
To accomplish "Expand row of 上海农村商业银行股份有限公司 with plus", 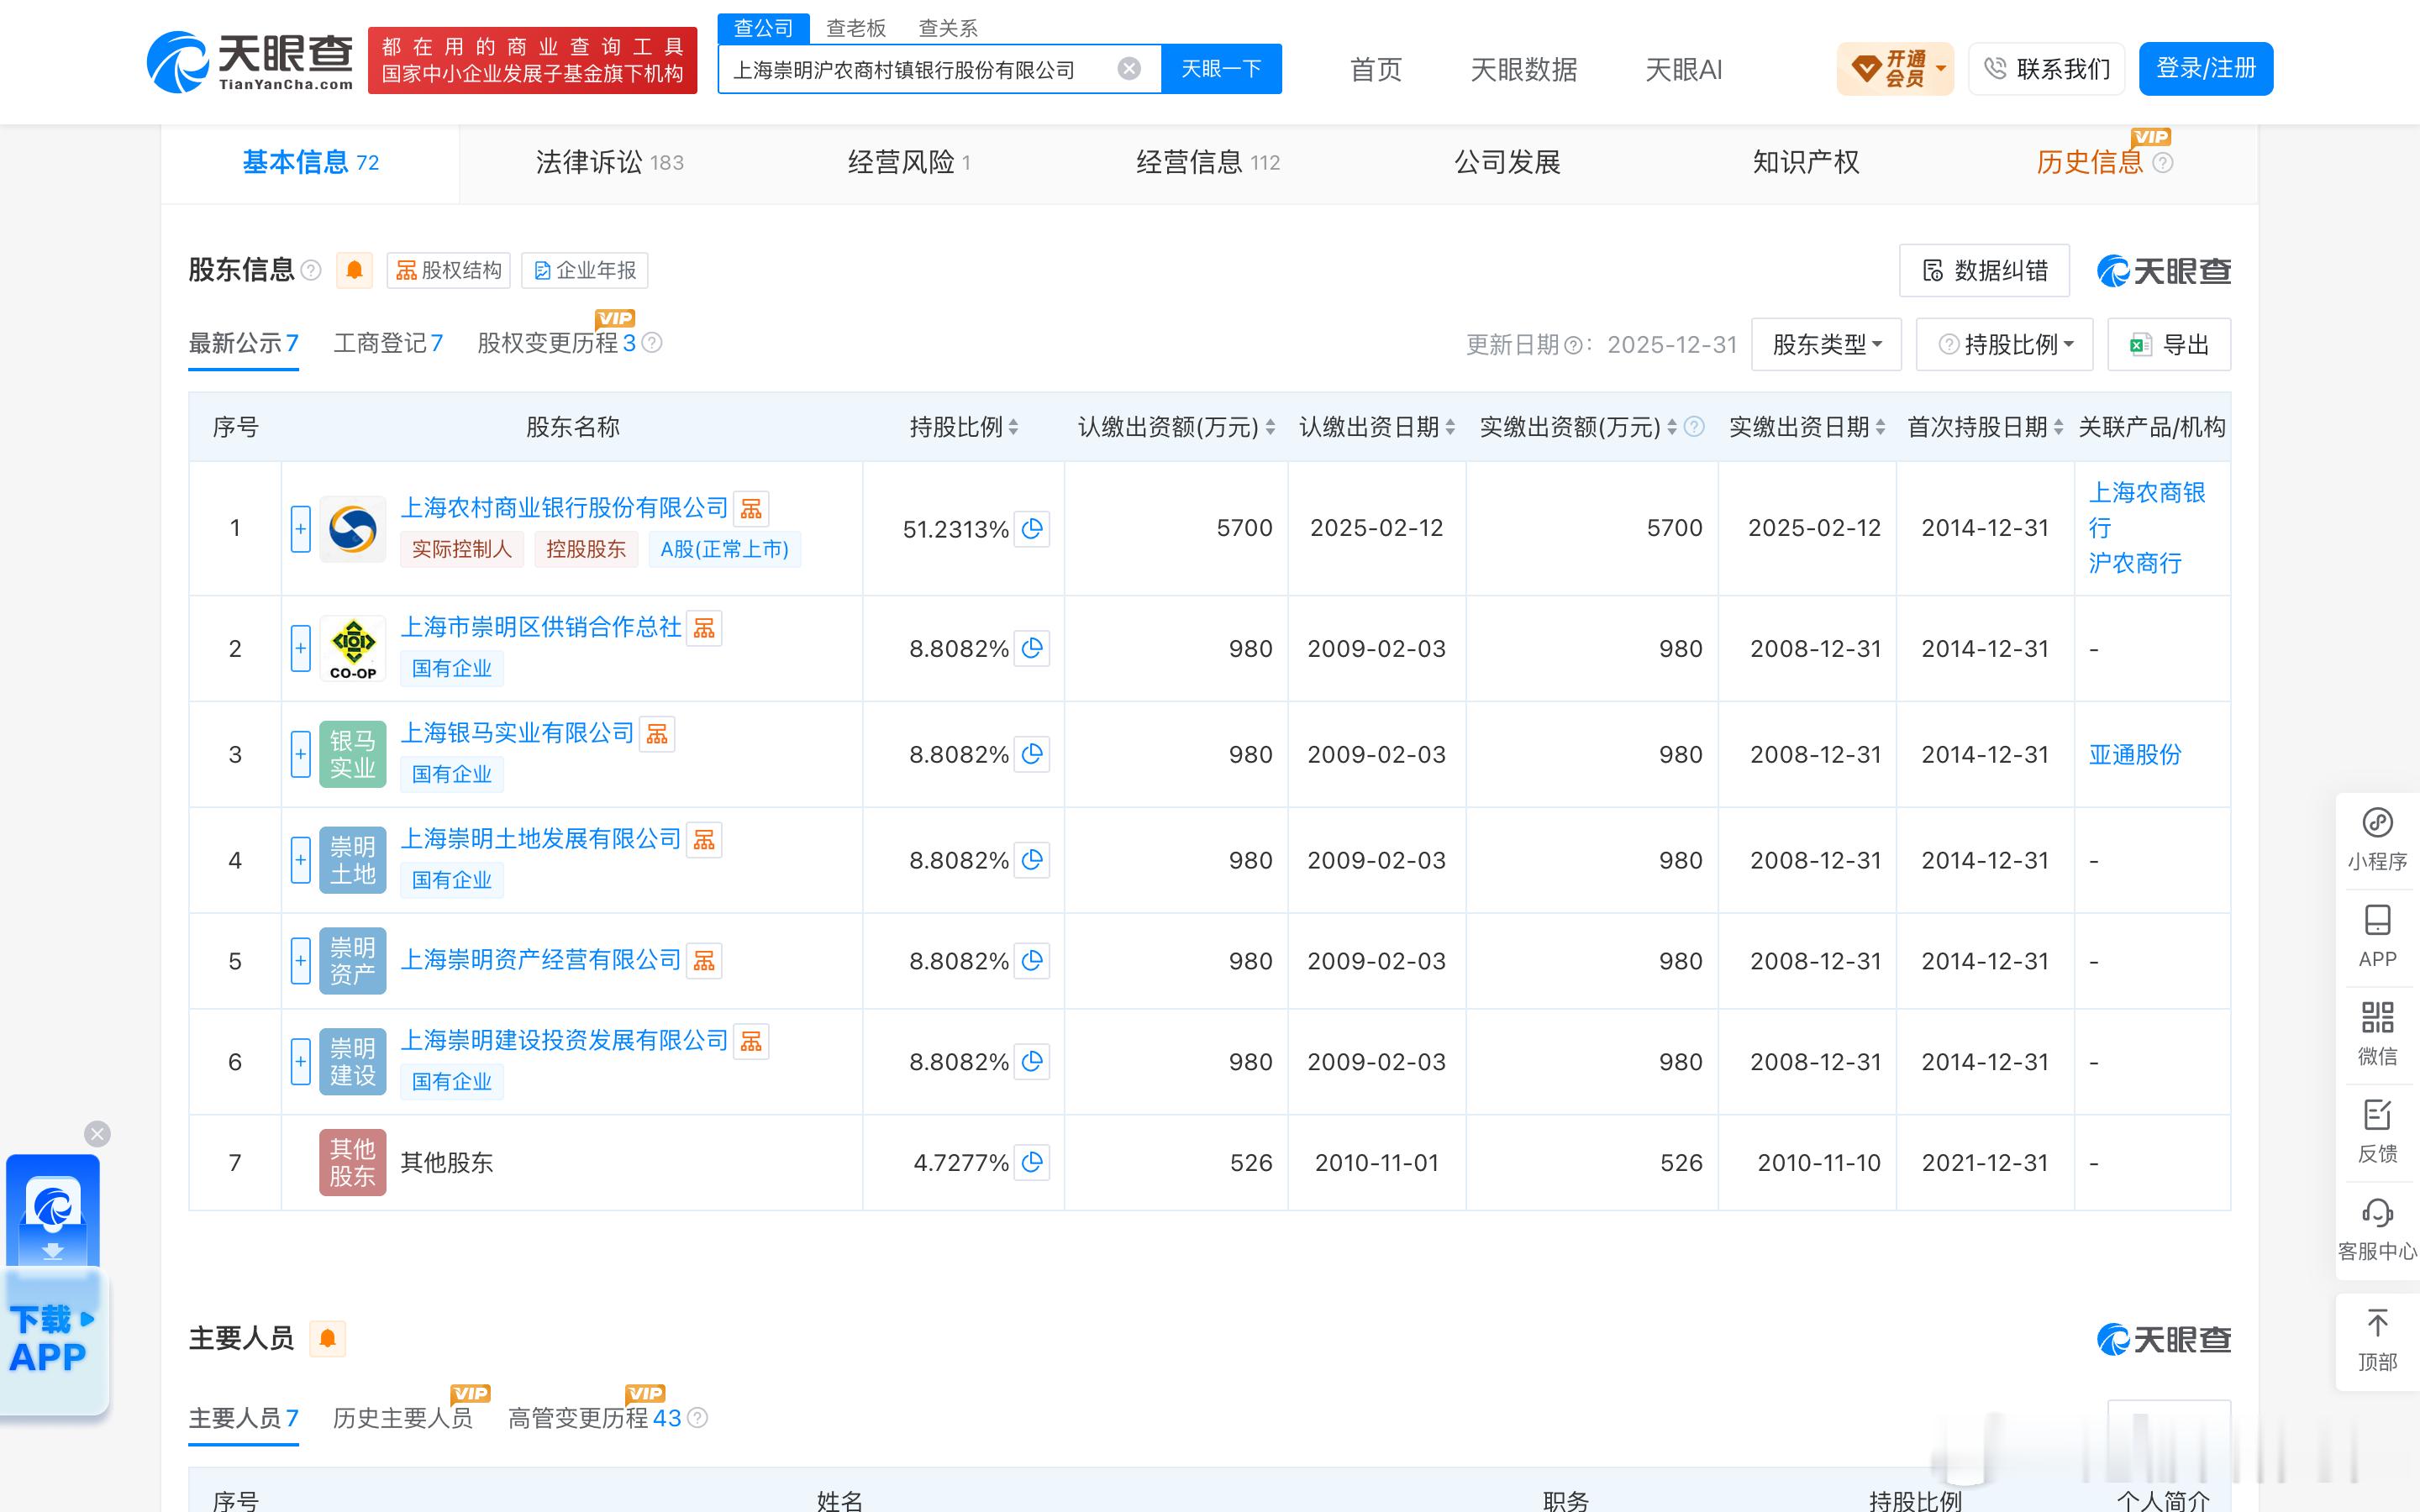I will tap(300, 528).
